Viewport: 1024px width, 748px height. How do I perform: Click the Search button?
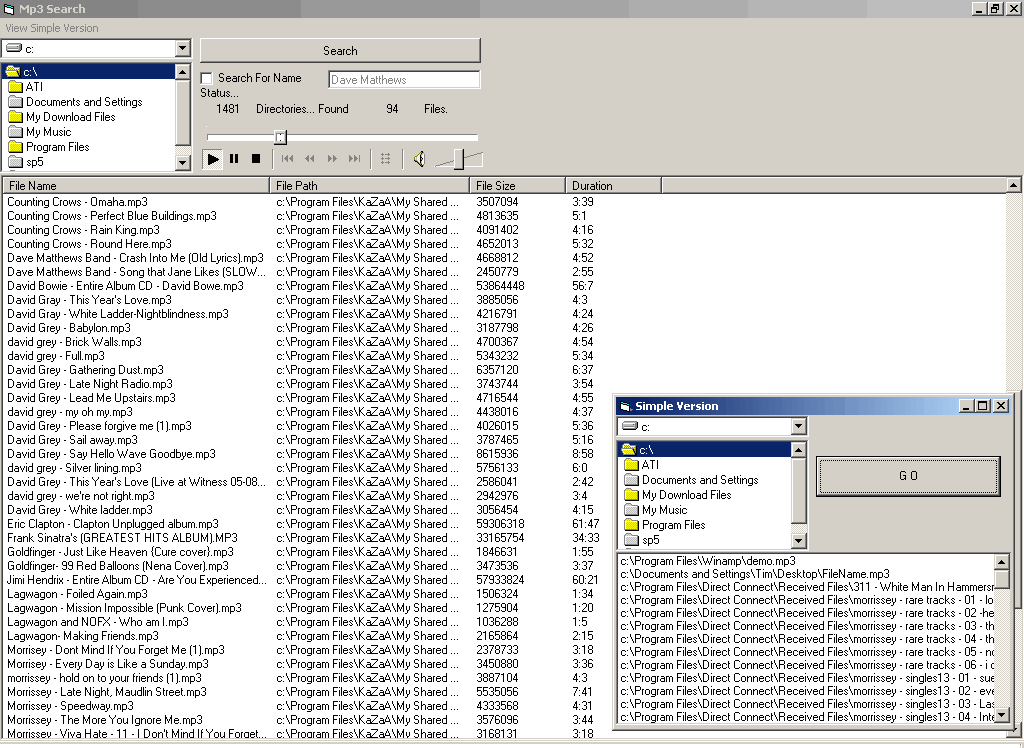click(x=340, y=51)
